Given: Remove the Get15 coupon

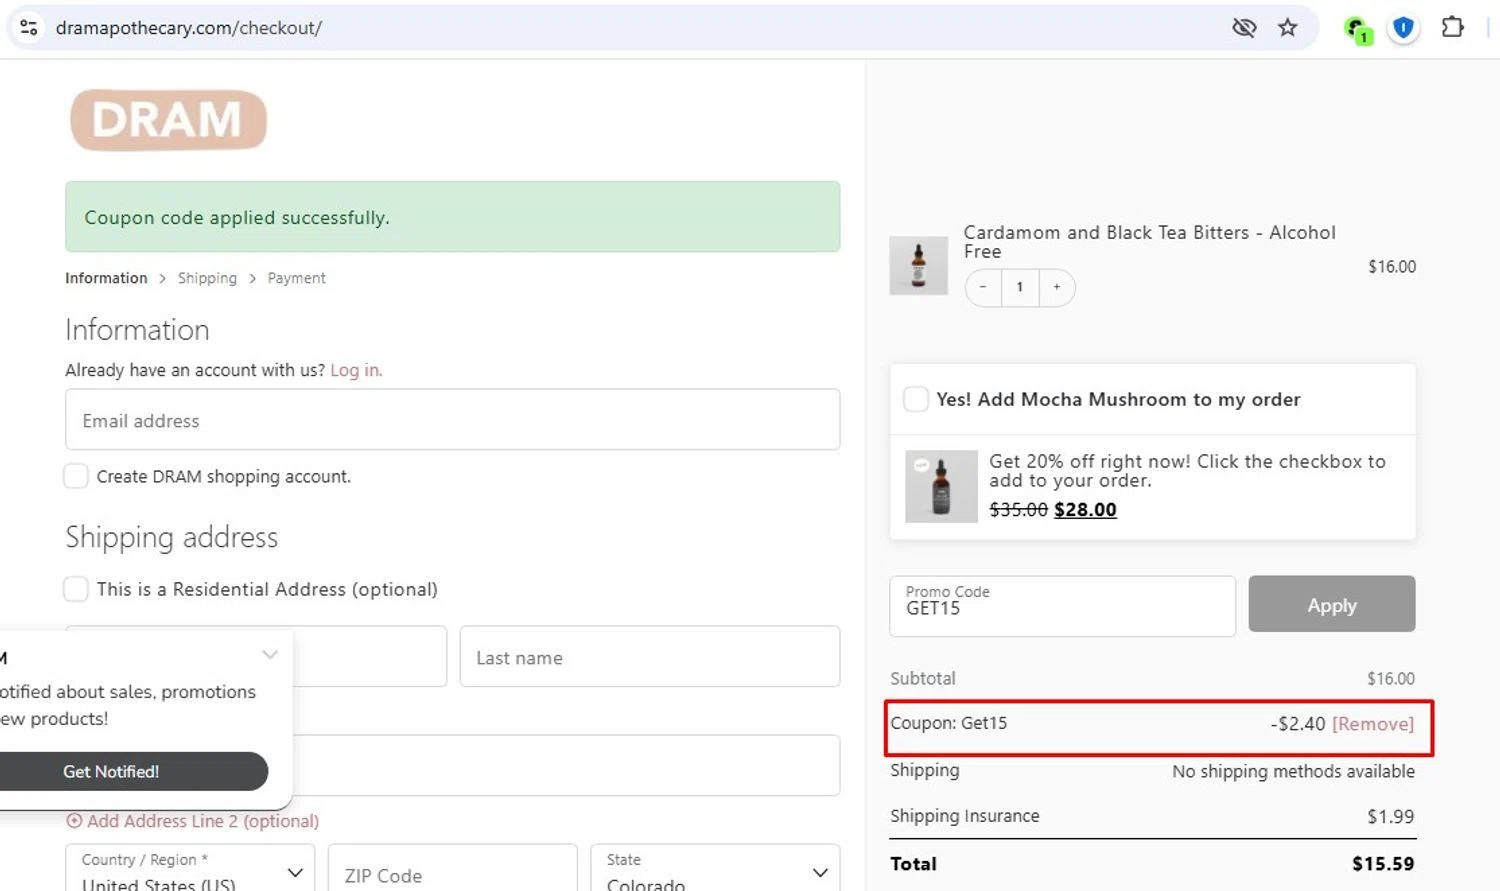Looking at the screenshot, I should 1373,724.
